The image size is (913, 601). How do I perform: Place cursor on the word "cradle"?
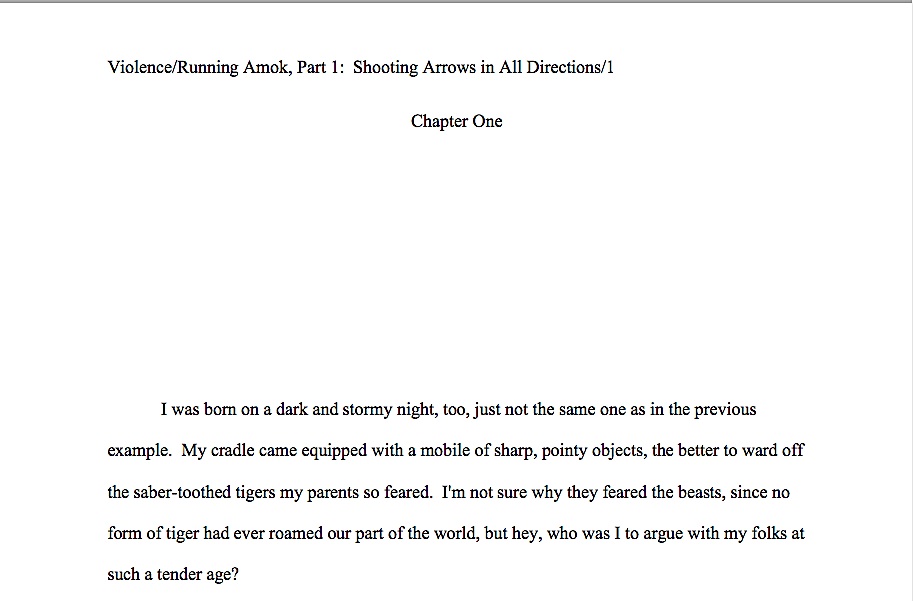[232, 450]
